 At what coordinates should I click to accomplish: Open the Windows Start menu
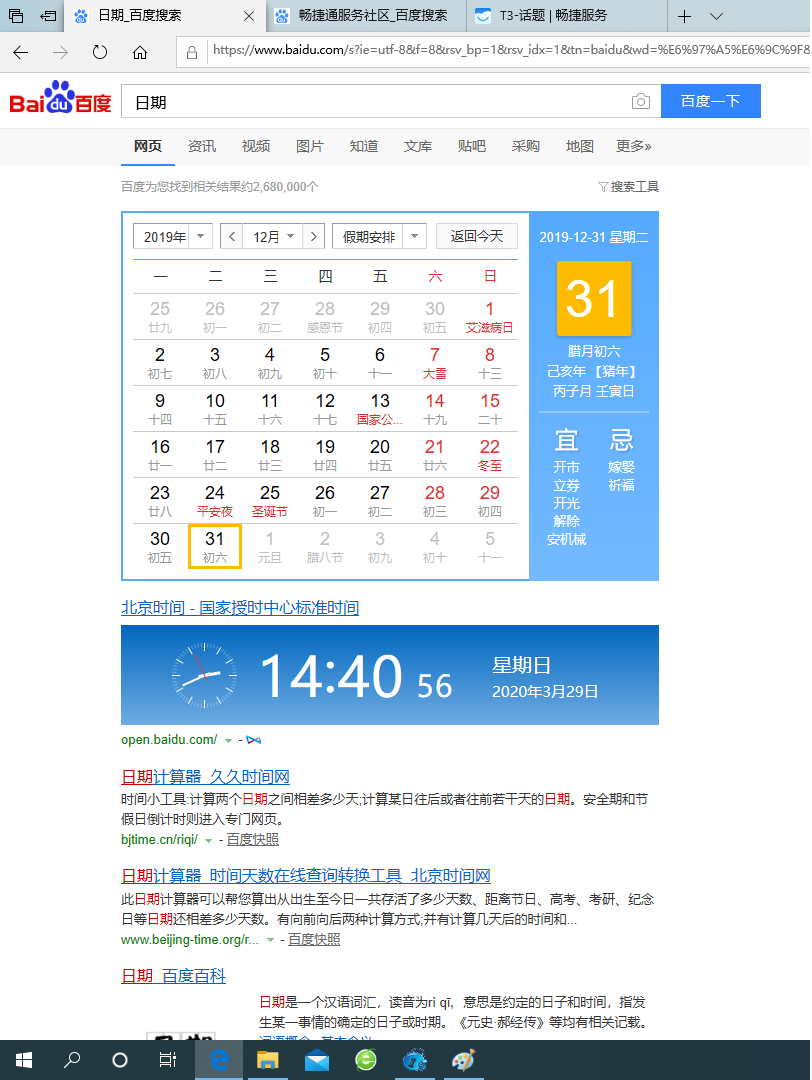[x=24, y=1060]
